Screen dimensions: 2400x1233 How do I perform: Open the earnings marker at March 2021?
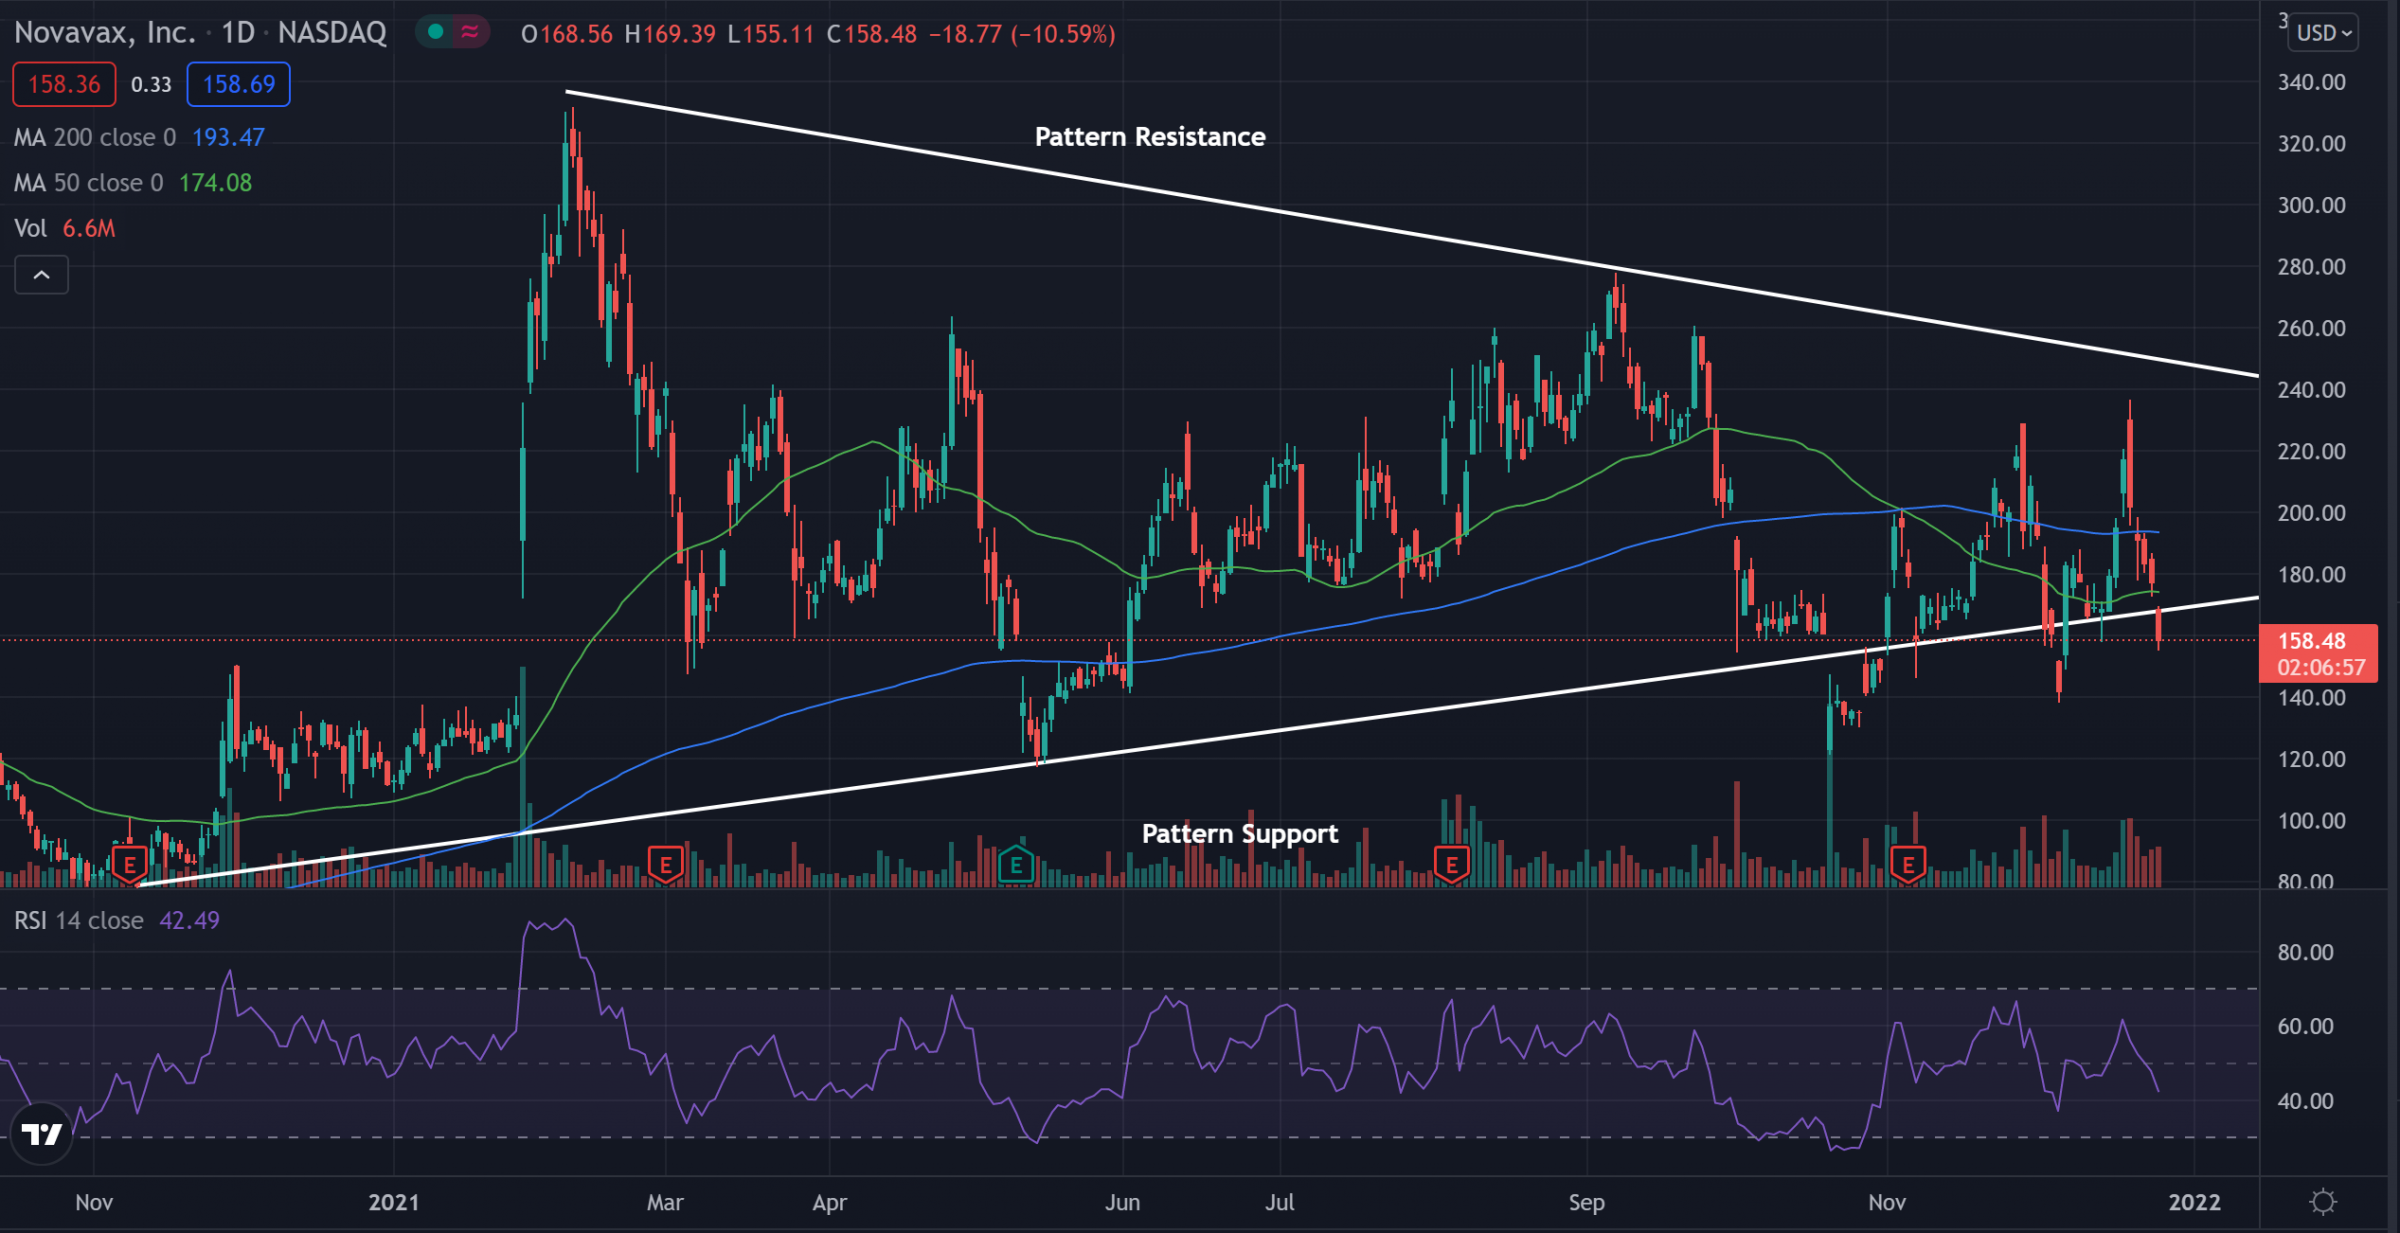665,865
